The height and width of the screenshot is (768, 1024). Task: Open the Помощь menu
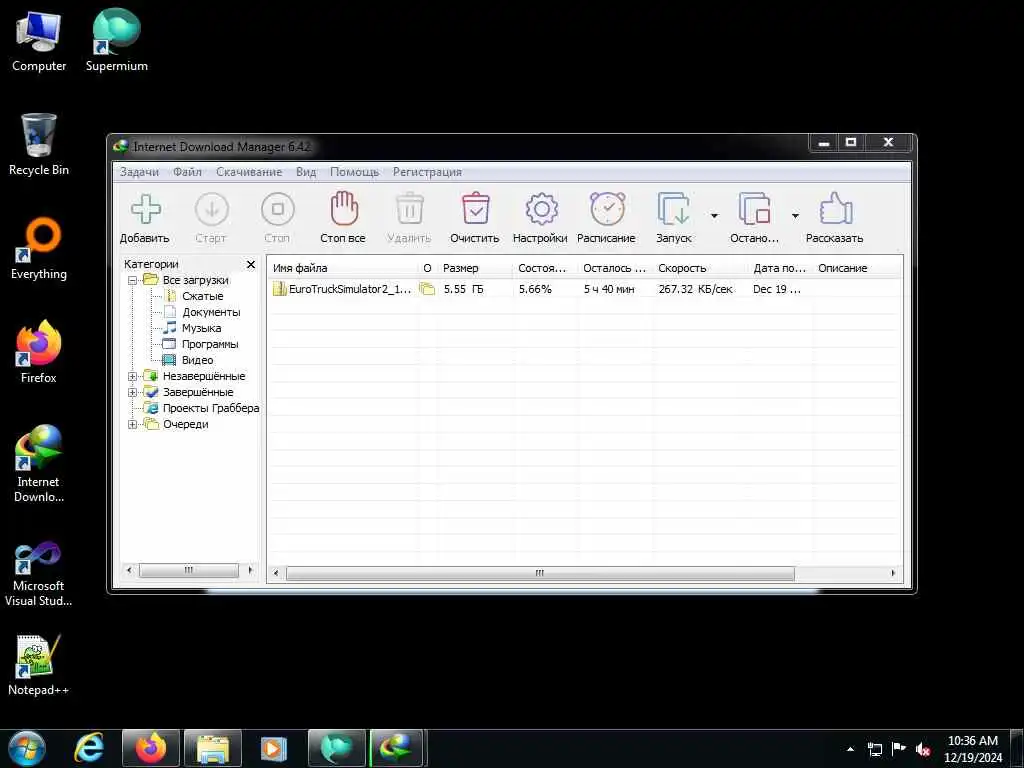354,172
